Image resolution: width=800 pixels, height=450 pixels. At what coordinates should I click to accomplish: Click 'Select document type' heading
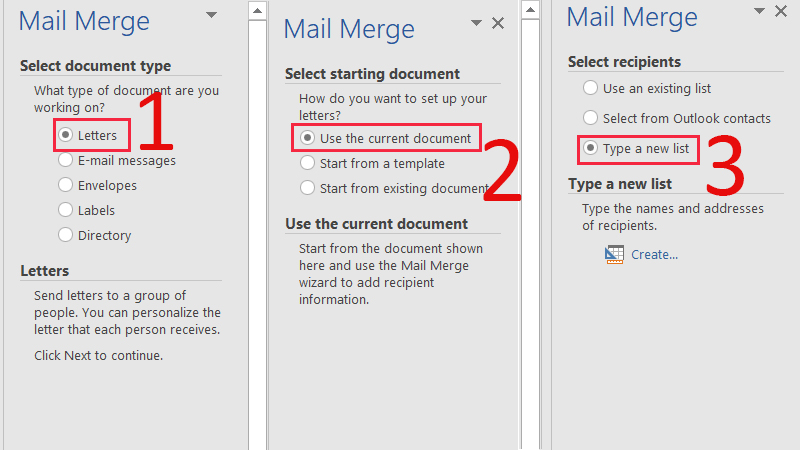pos(95,66)
